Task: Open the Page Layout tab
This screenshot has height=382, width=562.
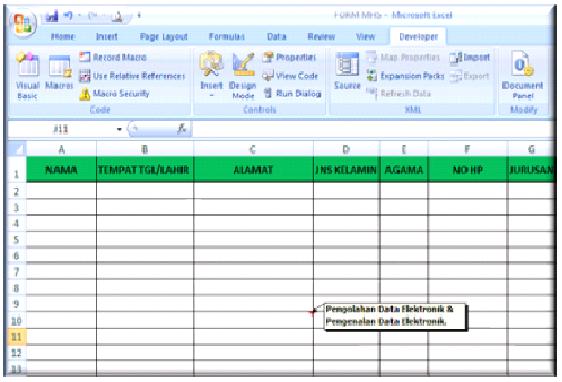Action: (x=163, y=37)
